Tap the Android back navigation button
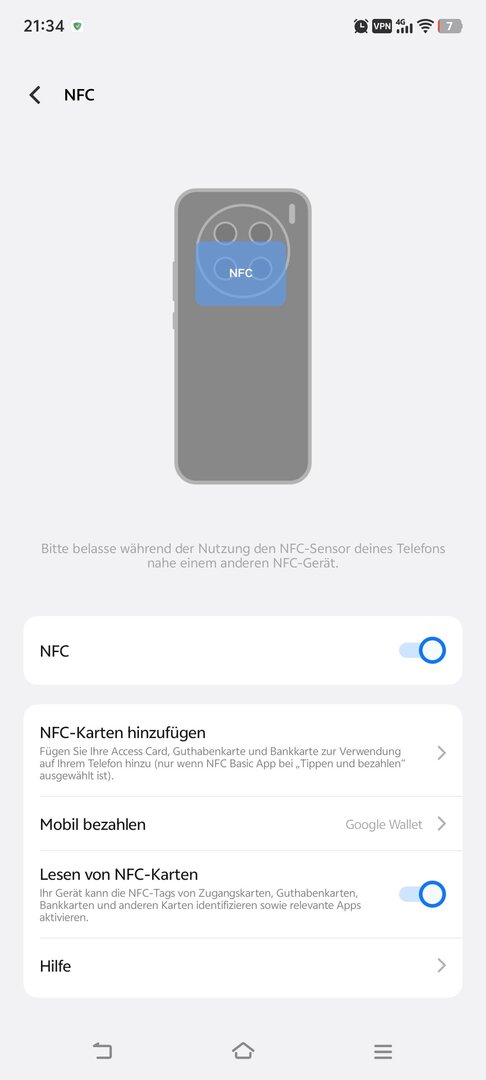Screen dimensions: 486x1080 point(102,1050)
